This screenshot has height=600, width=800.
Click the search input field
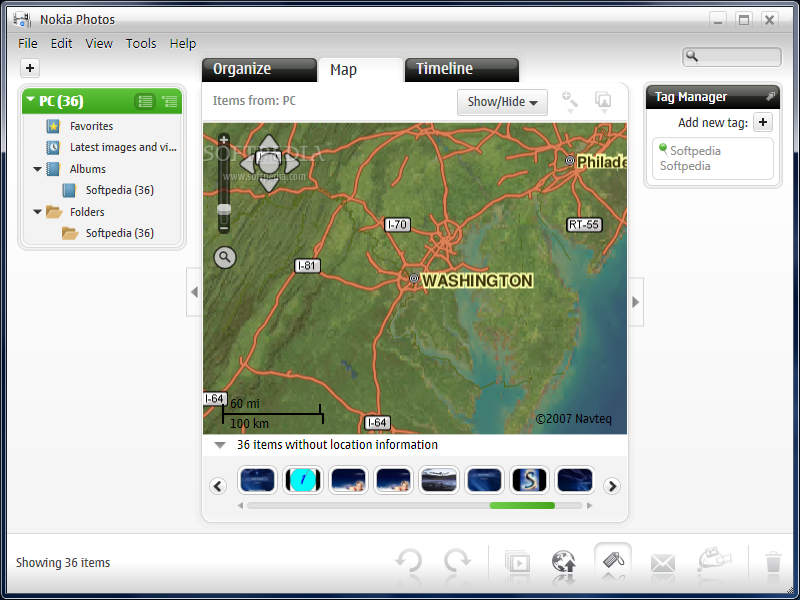(732, 57)
